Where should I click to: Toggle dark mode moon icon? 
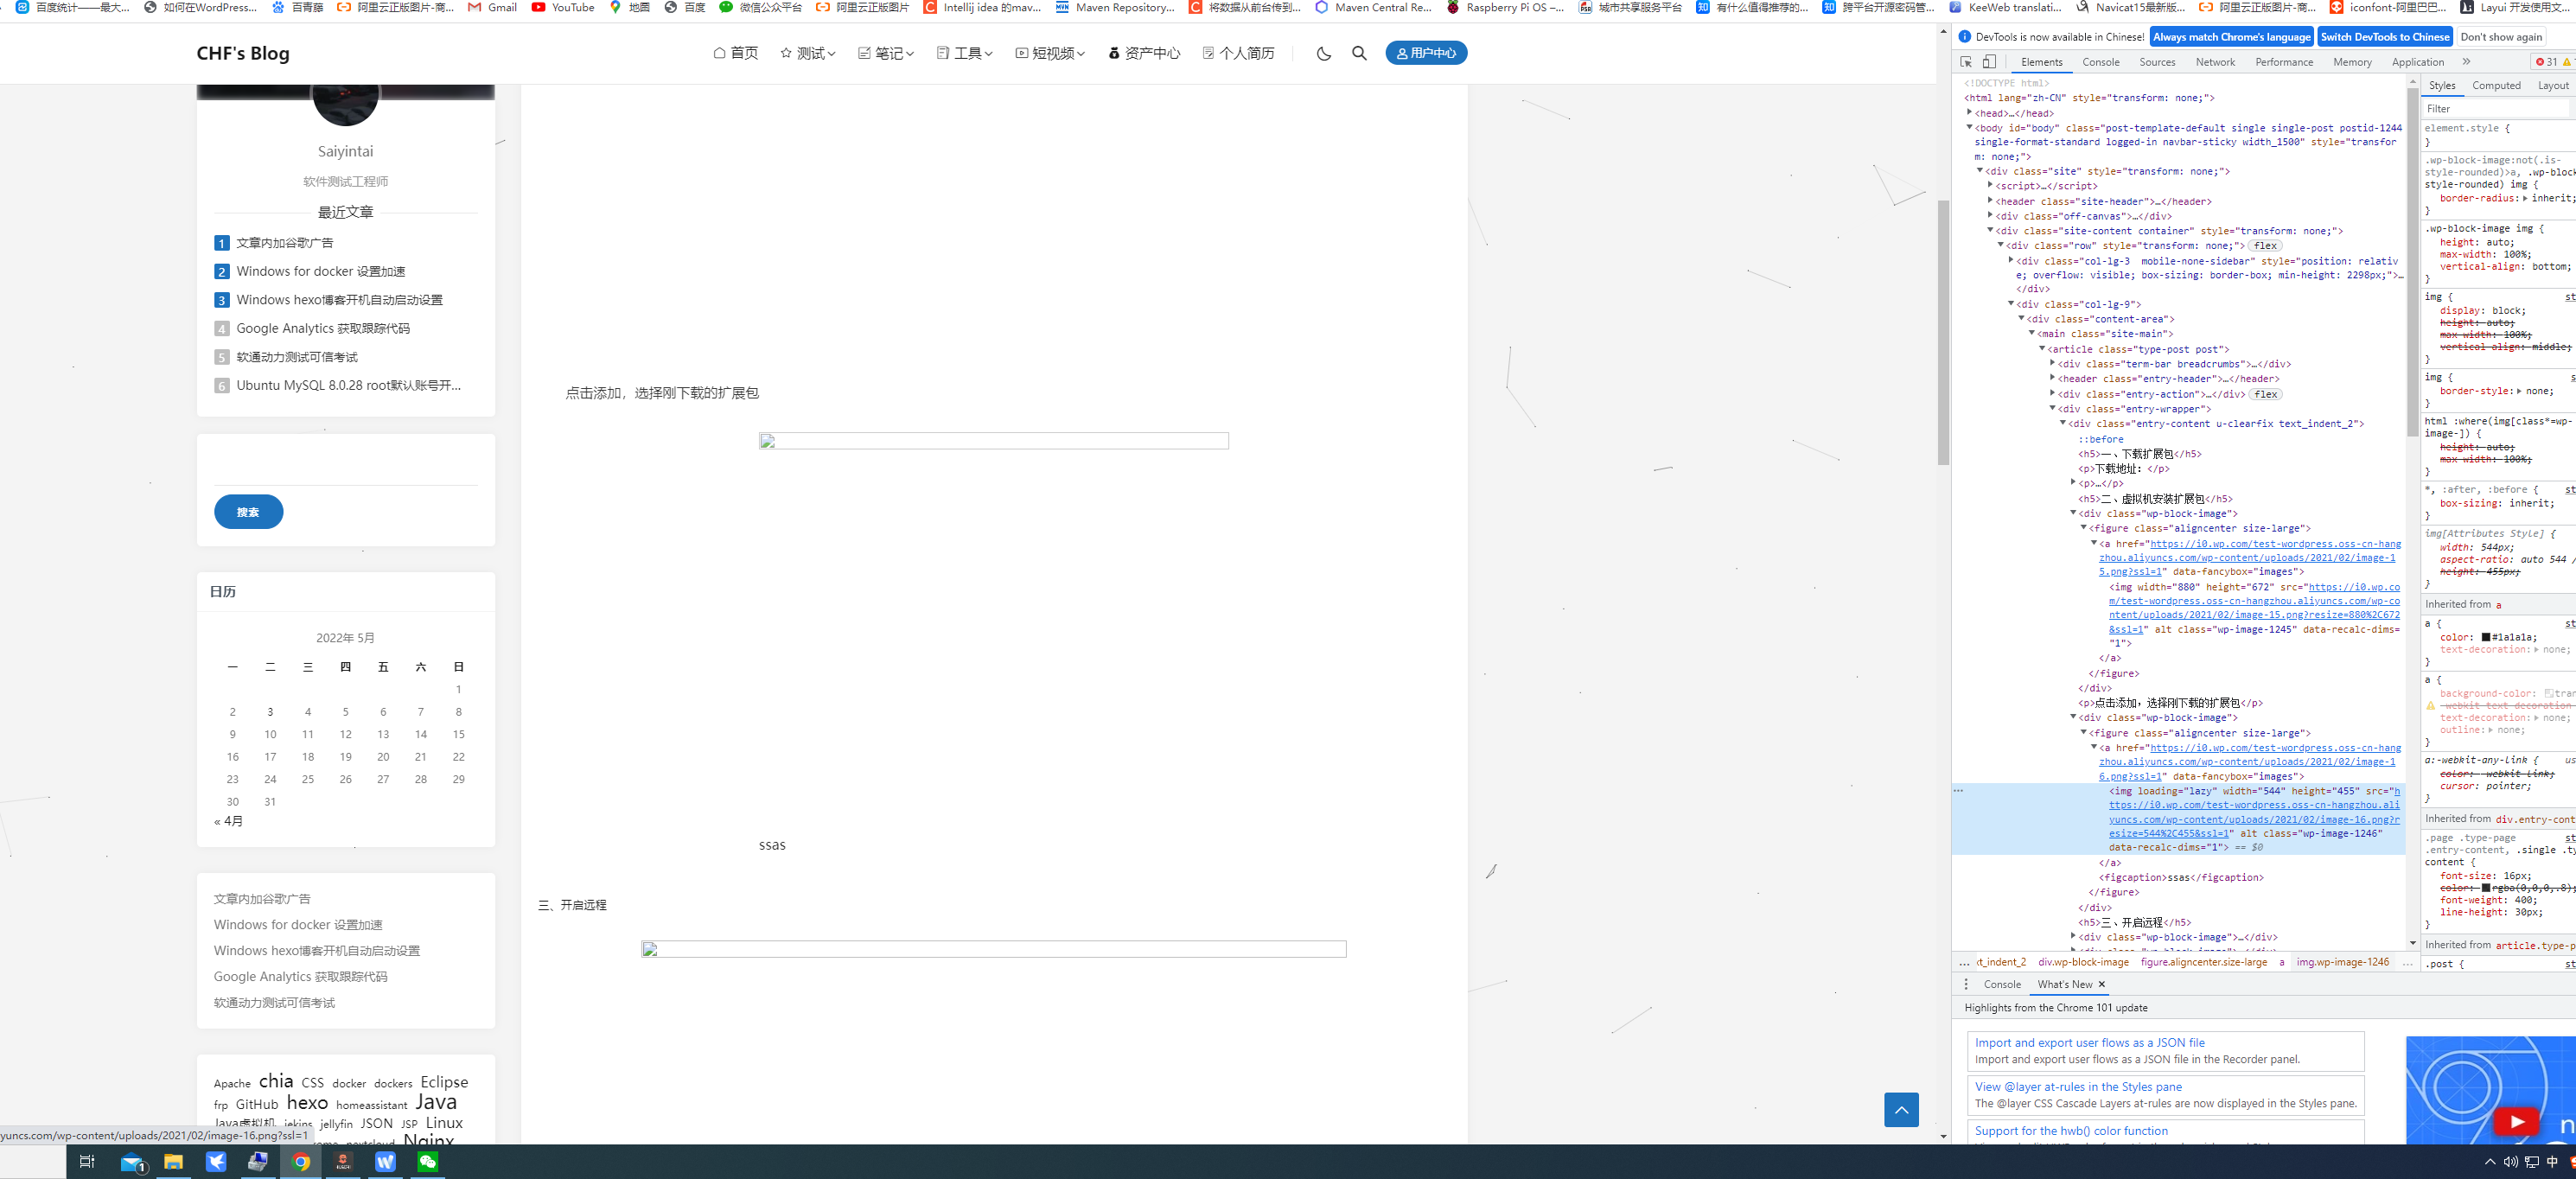click(x=1323, y=53)
